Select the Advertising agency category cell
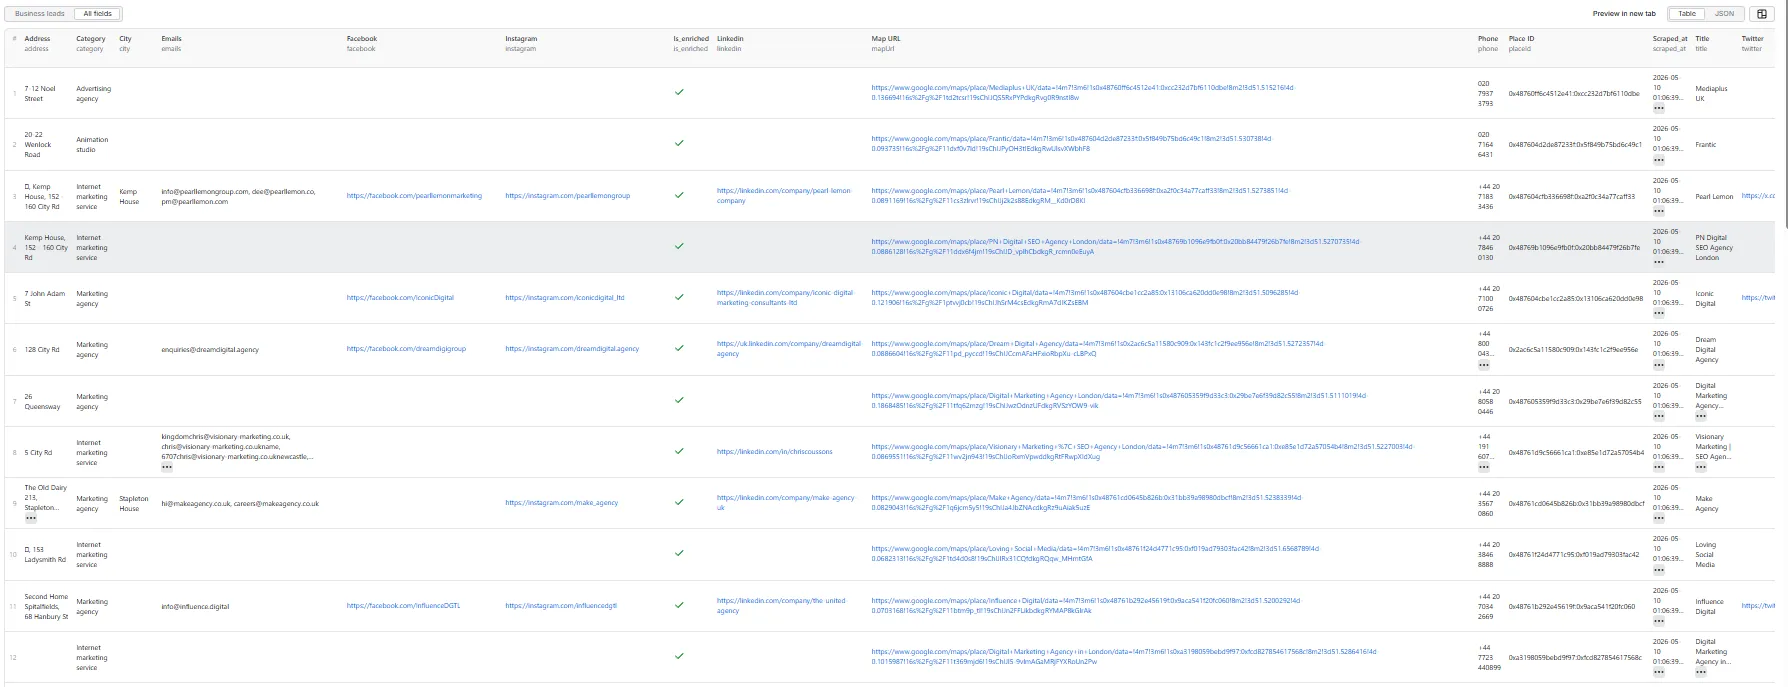 pyautogui.click(x=93, y=94)
